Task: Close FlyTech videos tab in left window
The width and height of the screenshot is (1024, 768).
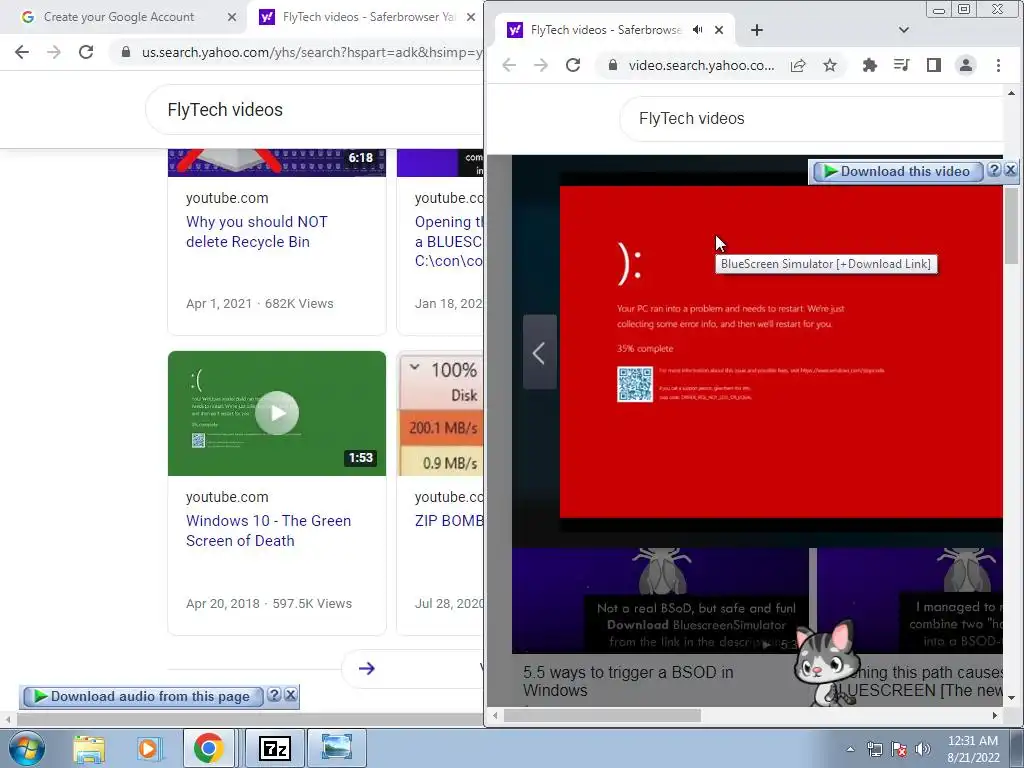Action: click(x=471, y=17)
